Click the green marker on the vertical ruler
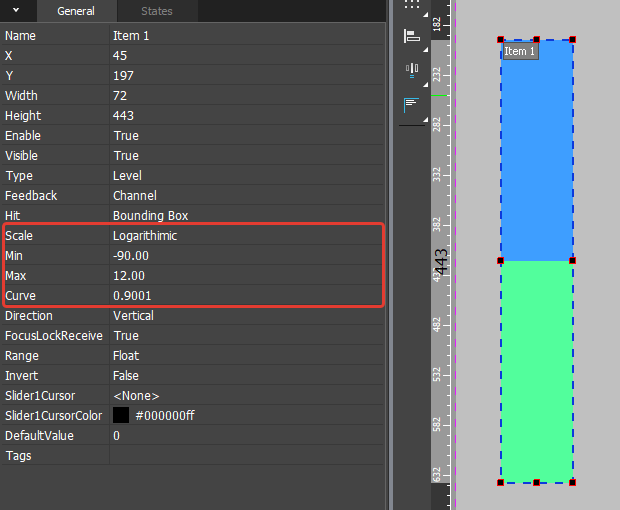Screen dimensions: 620x510 (x=440, y=96)
